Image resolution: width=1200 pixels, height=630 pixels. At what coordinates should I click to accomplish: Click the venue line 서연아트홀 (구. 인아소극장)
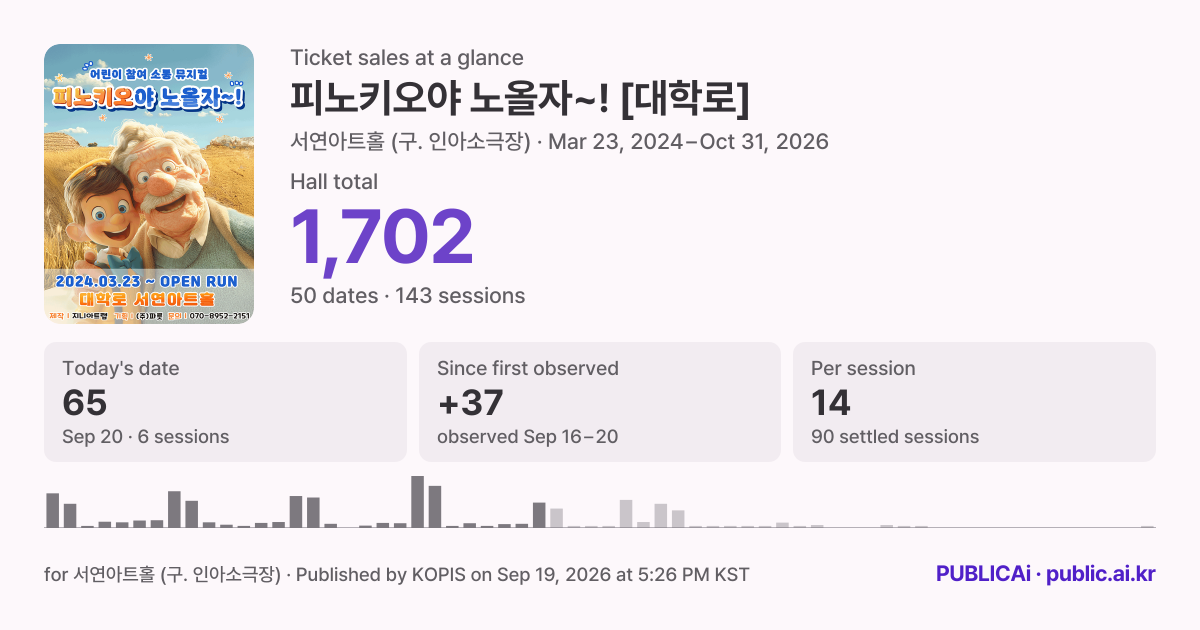(410, 141)
